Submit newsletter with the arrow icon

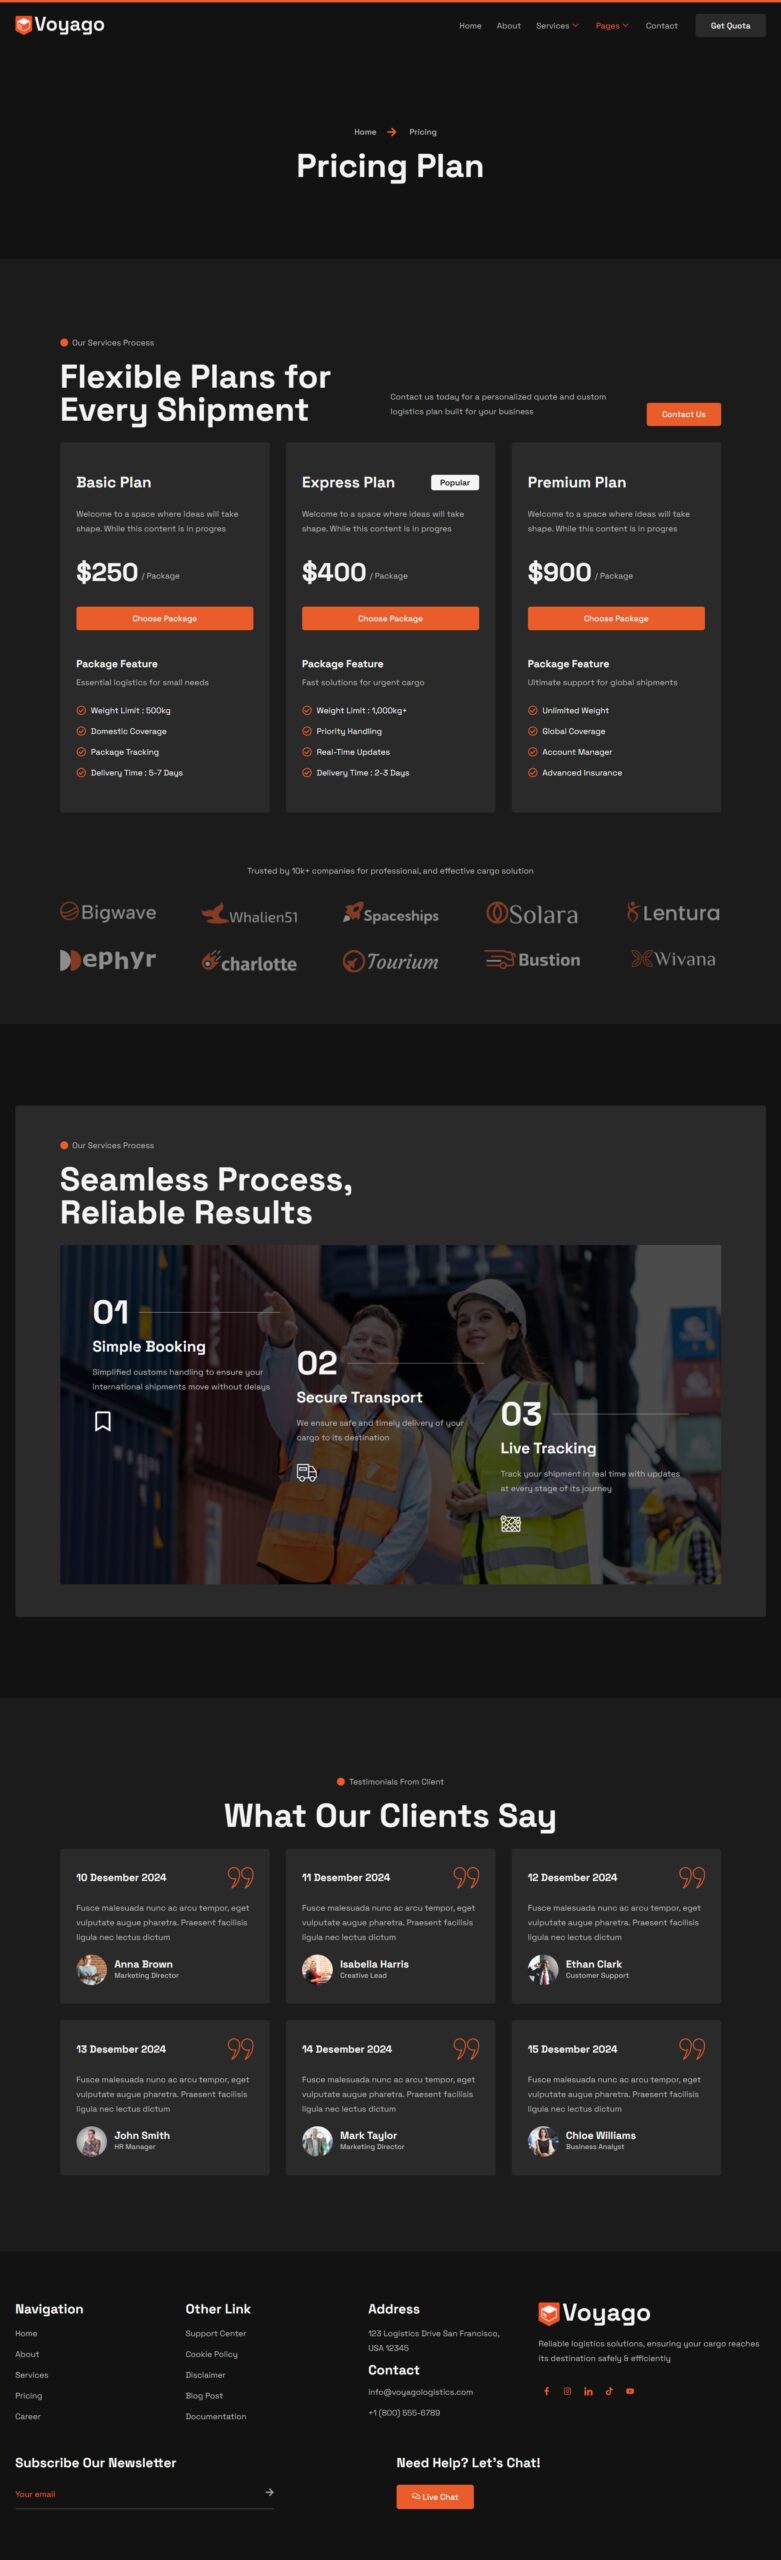coord(269,2492)
